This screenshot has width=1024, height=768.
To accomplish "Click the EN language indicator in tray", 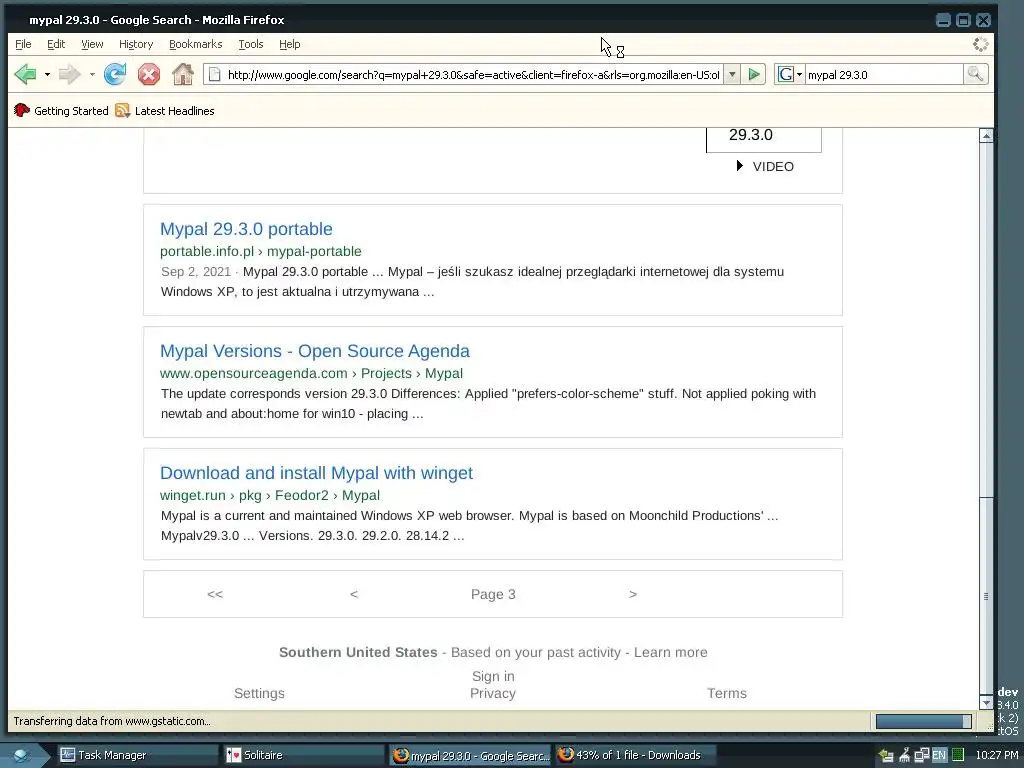I will (938, 755).
